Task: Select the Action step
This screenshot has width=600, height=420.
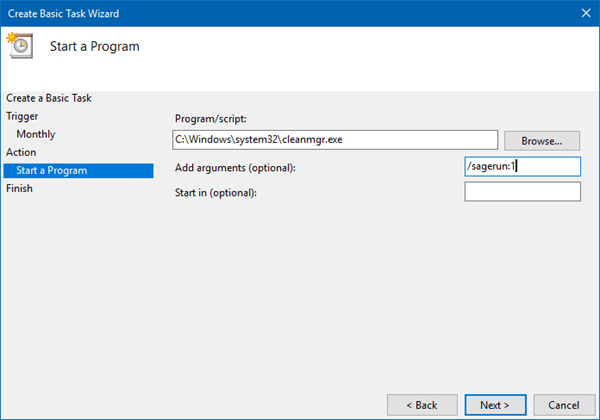Action: click(21, 152)
